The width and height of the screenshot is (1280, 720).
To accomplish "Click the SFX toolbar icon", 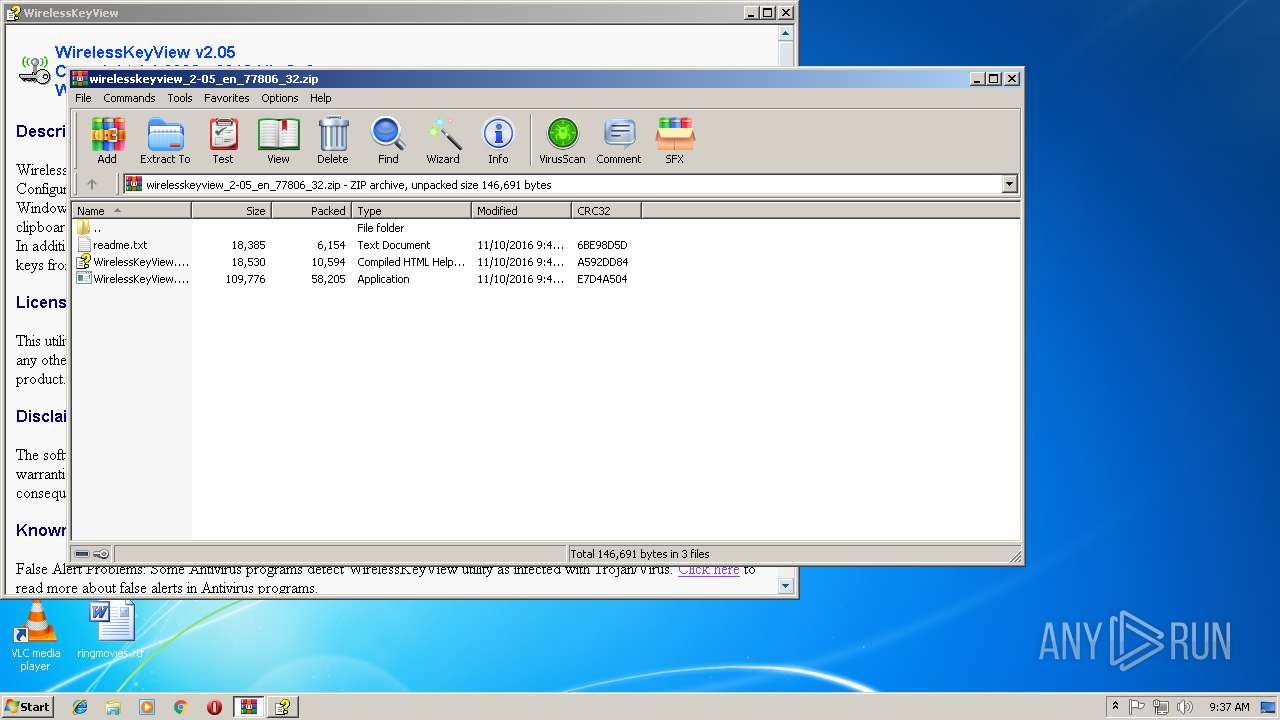I will pyautogui.click(x=675, y=140).
